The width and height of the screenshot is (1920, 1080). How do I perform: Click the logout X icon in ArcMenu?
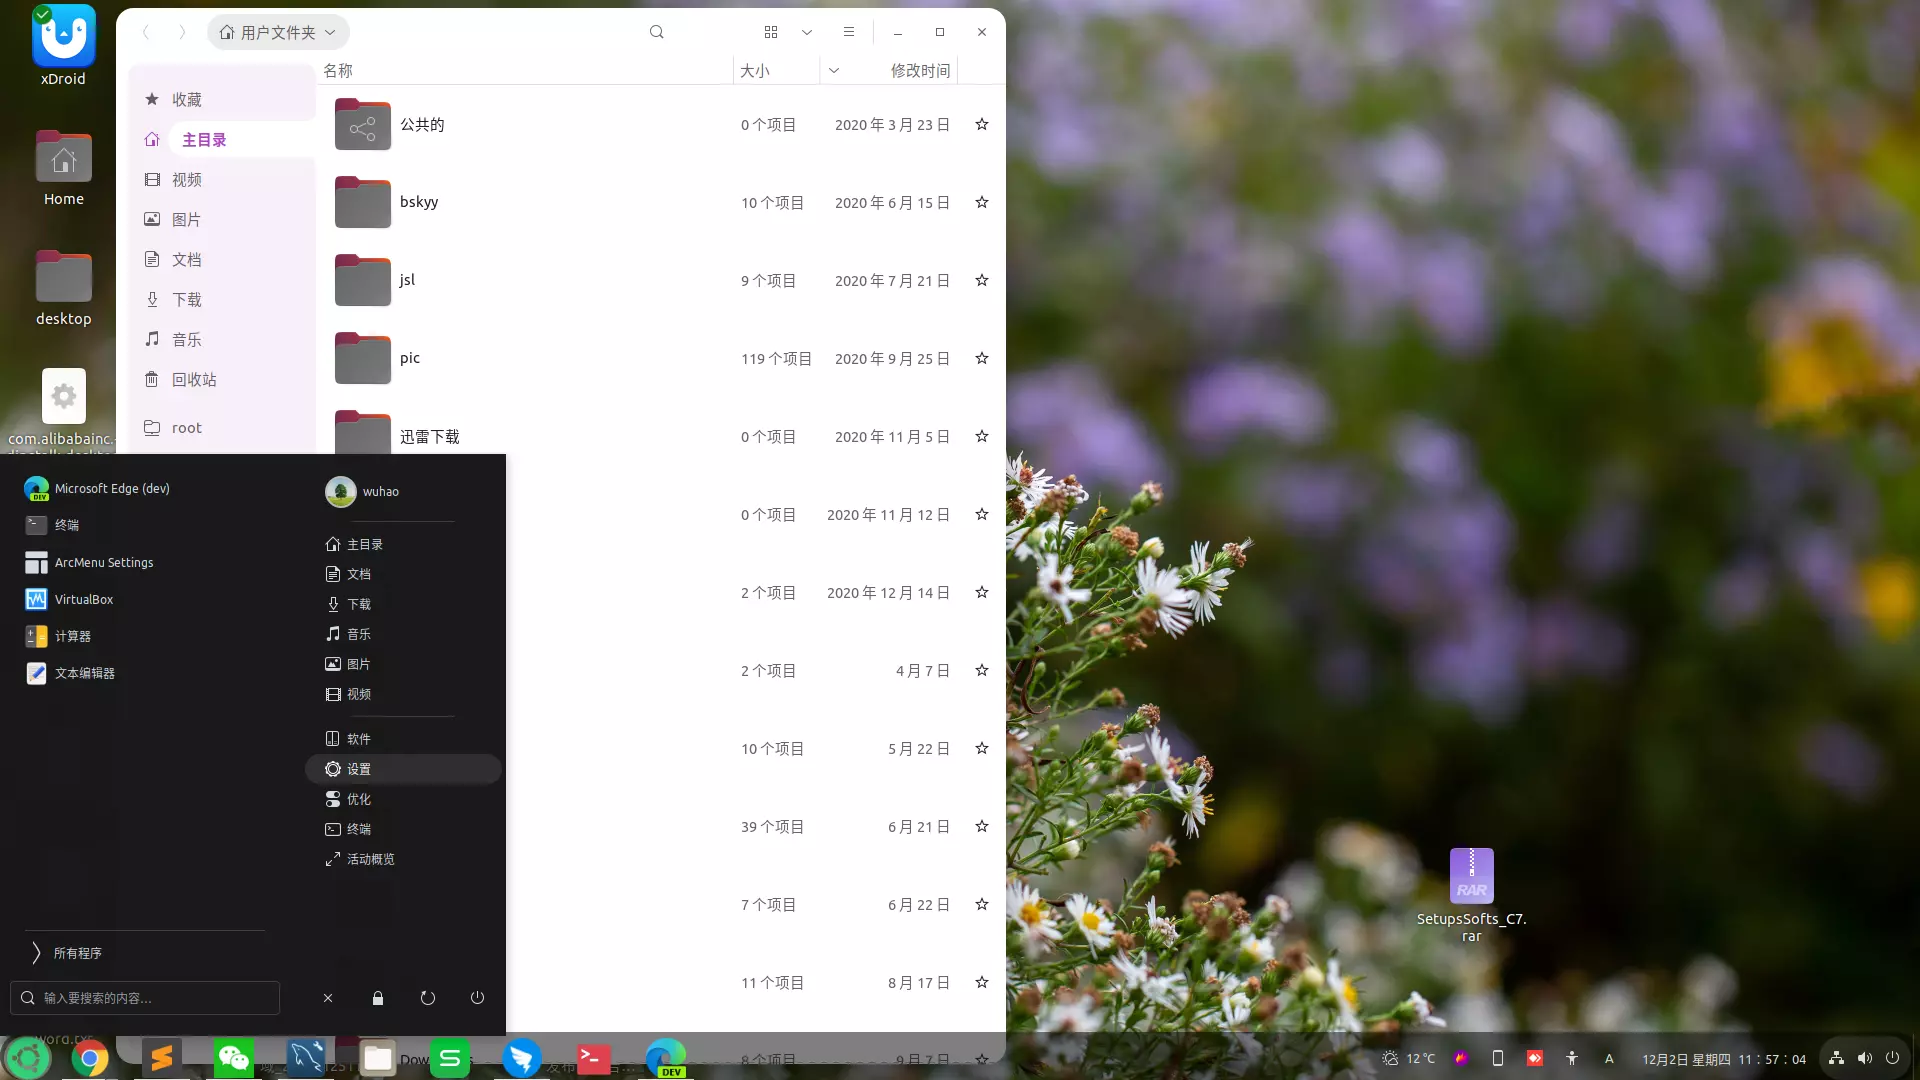pyautogui.click(x=328, y=998)
